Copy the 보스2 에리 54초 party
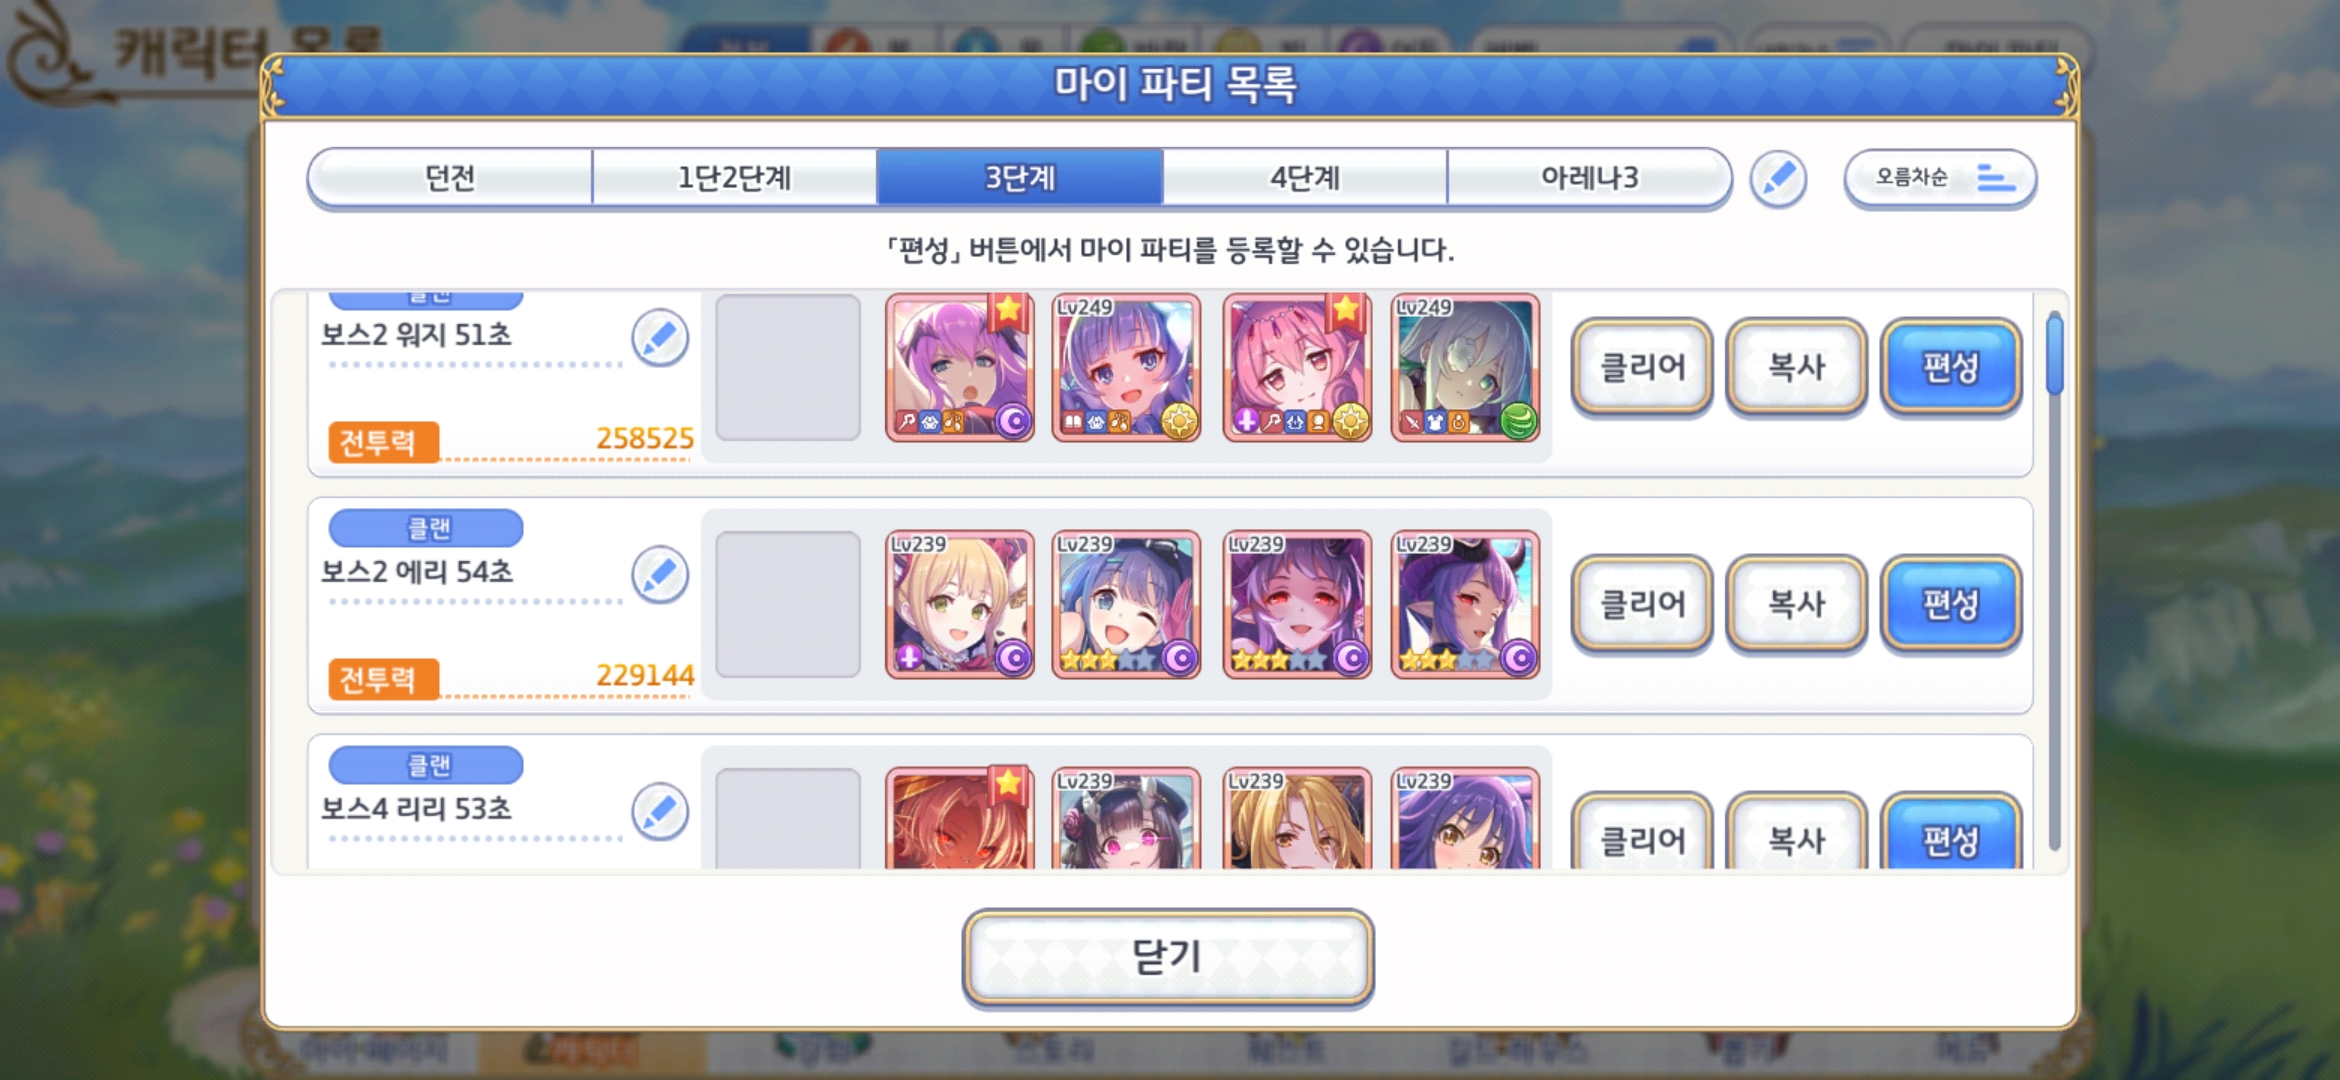The height and width of the screenshot is (1080, 2340). coord(1796,604)
